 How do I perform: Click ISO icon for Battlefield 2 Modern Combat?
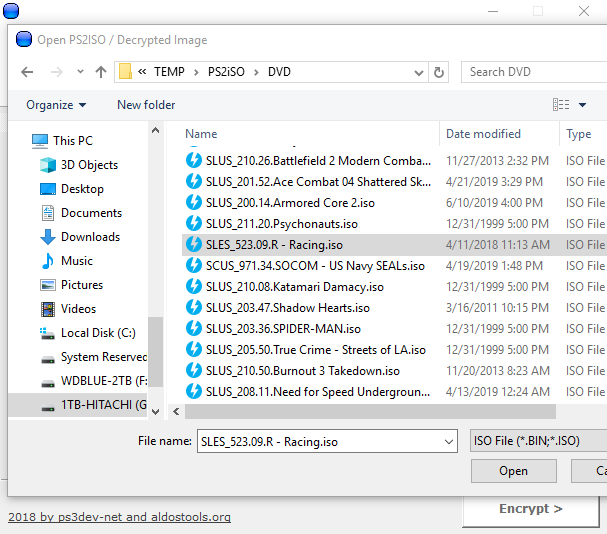[x=194, y=160]
